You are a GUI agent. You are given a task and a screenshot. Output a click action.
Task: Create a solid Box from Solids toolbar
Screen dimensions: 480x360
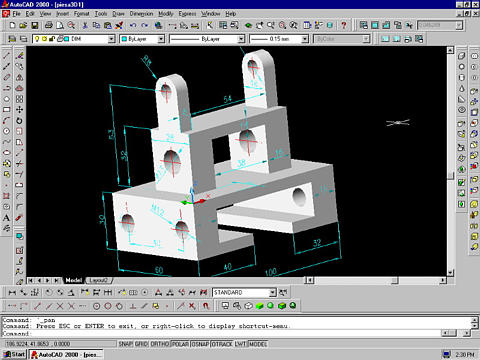coord(462,56)
